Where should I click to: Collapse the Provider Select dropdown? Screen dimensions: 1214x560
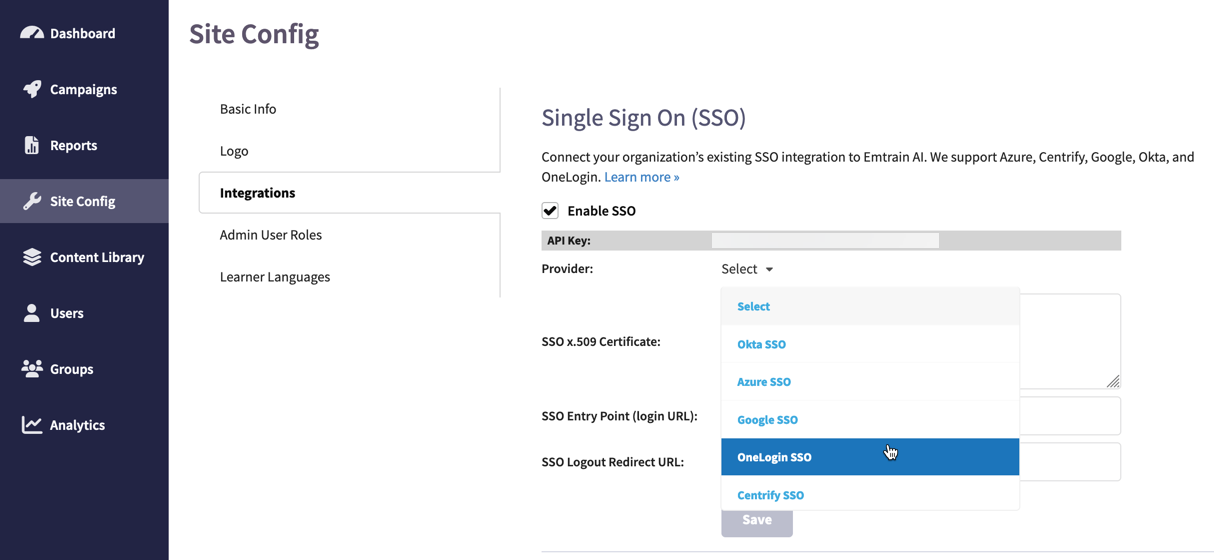click(747, 269)
